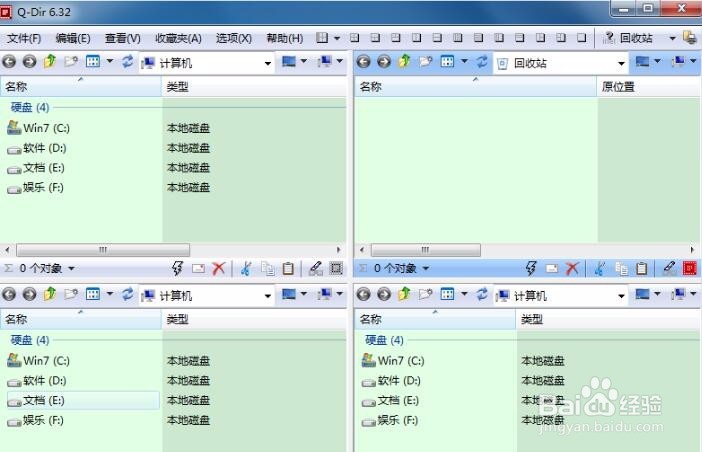Click lightning bolt icon in right status bar
Image resolution: width=702 pixels, height=452 pixels.
tap(531, 269)
